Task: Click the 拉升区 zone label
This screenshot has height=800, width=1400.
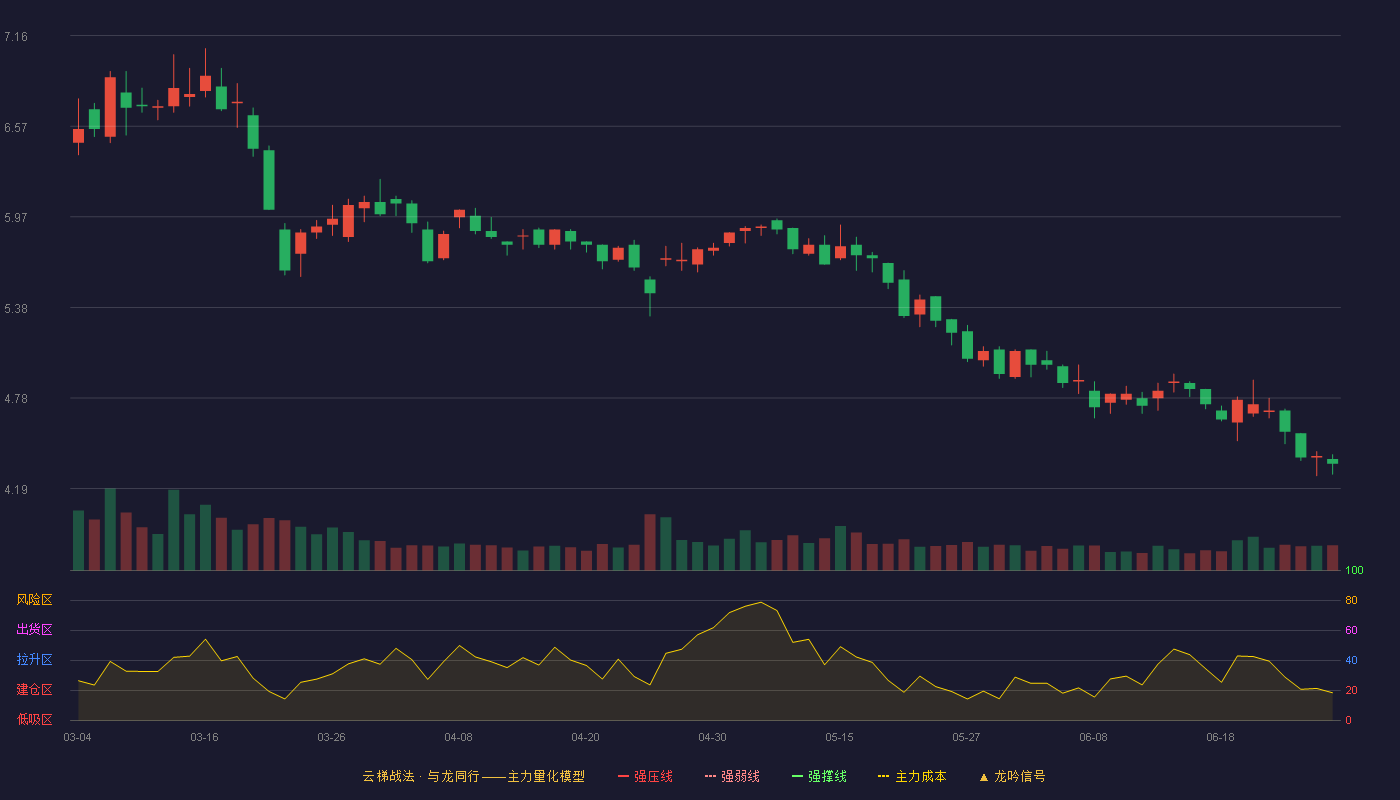Action: point(34,660)
